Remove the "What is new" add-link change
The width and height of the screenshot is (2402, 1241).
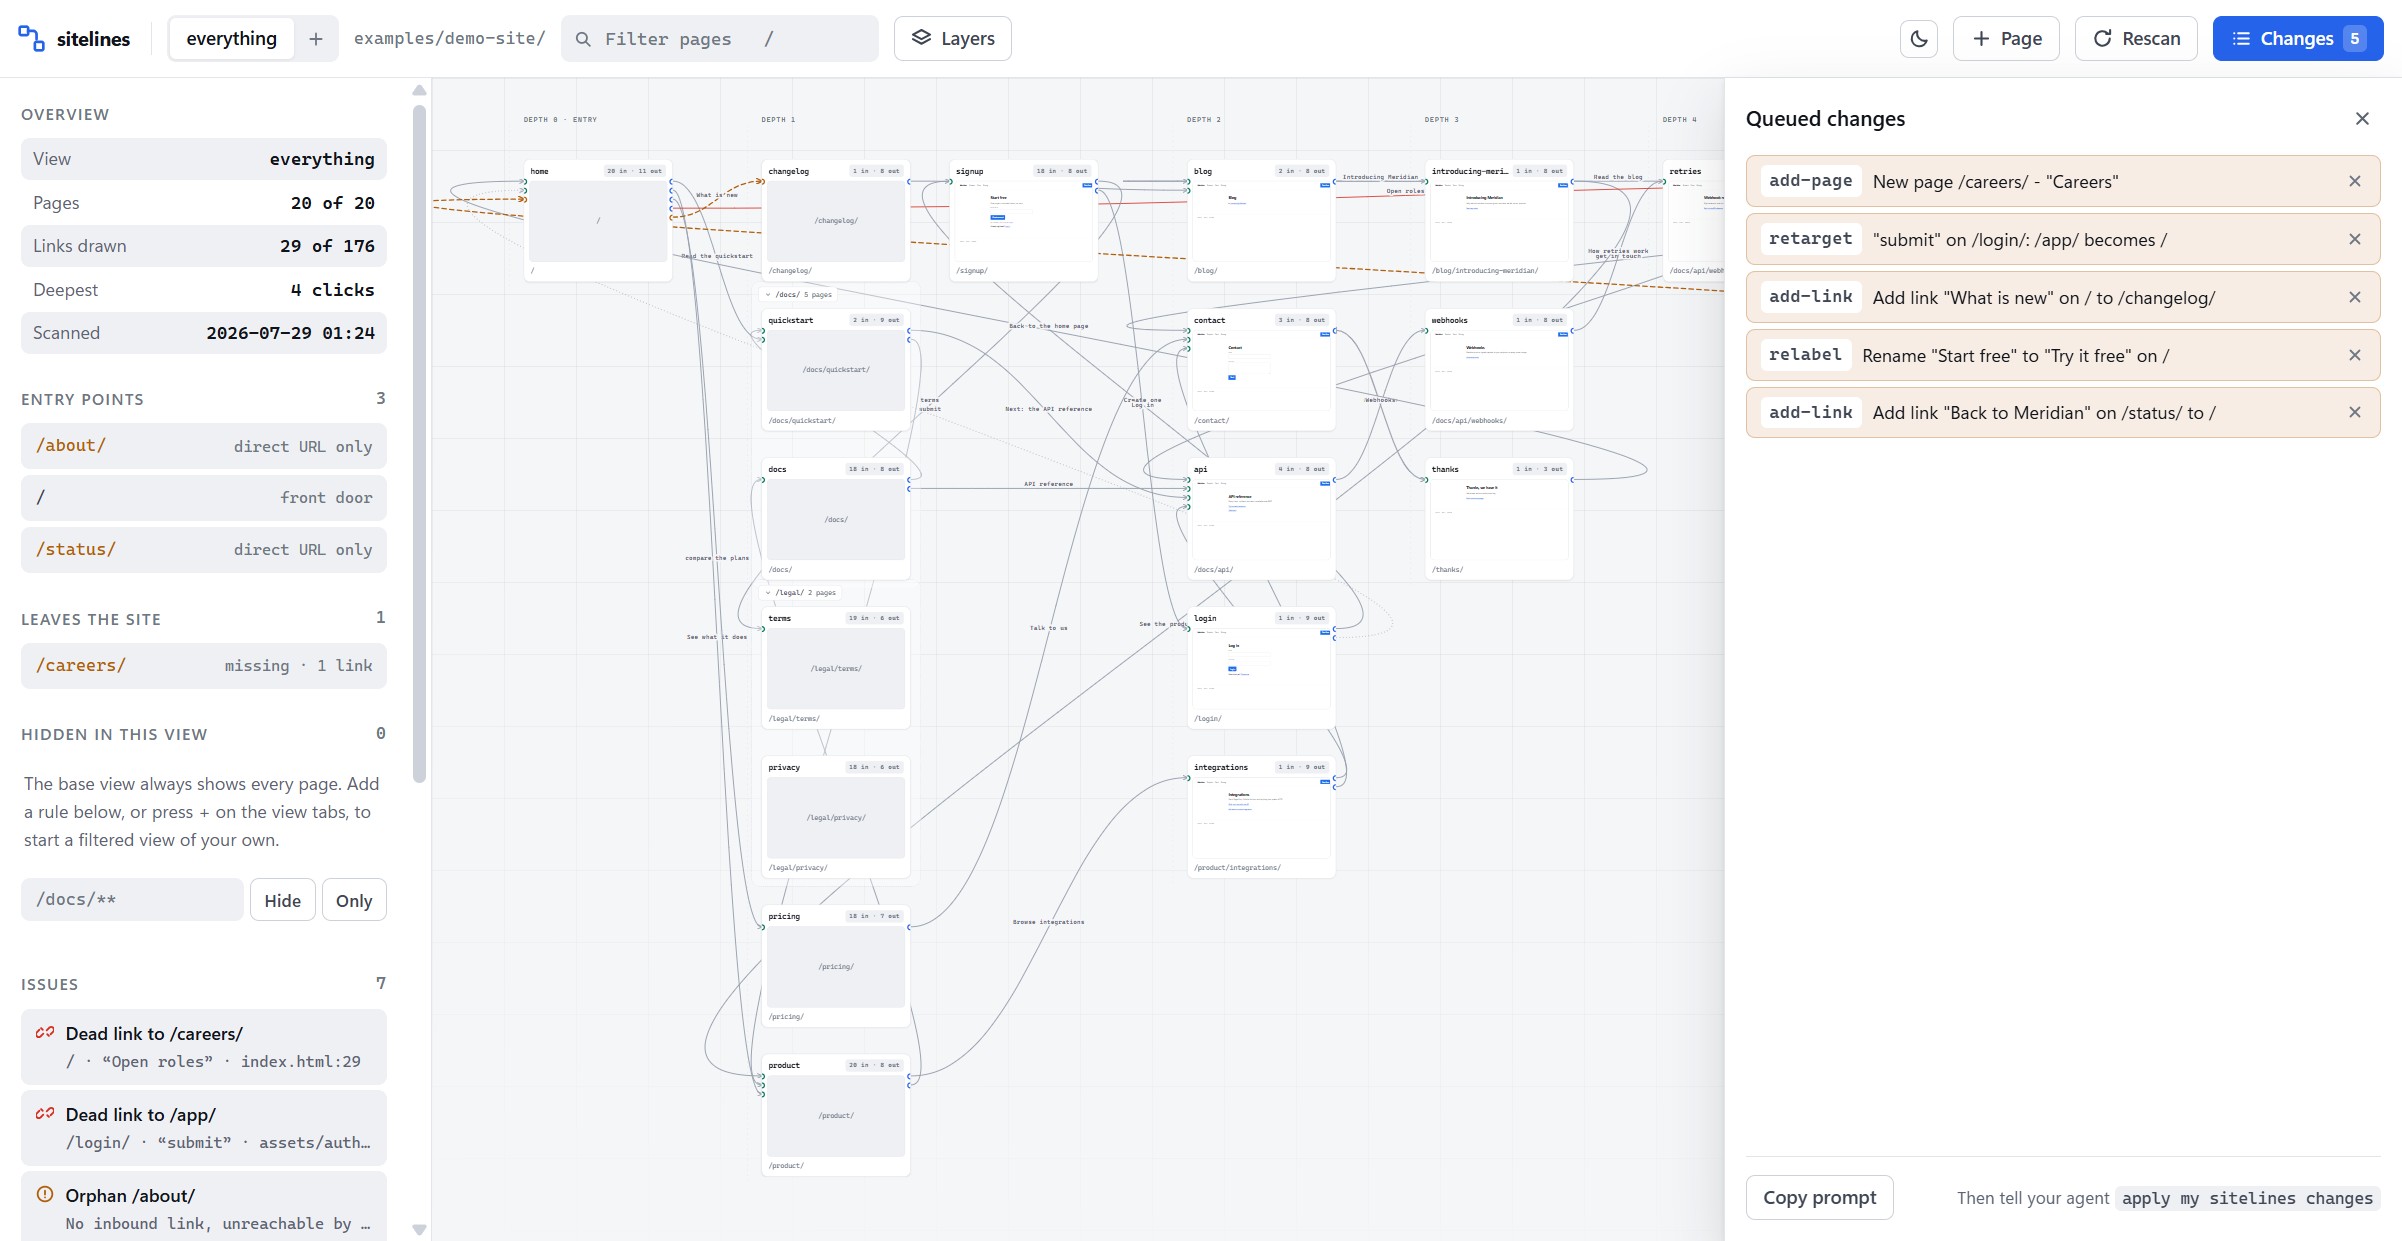pyautogui.click(x=2355, y=297)
